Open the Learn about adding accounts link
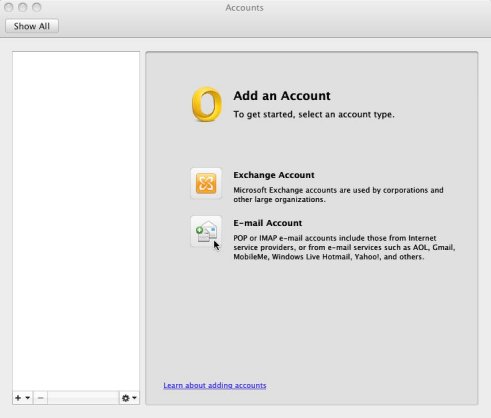Viewport: 491px width, 418px height. click(215, 385)
